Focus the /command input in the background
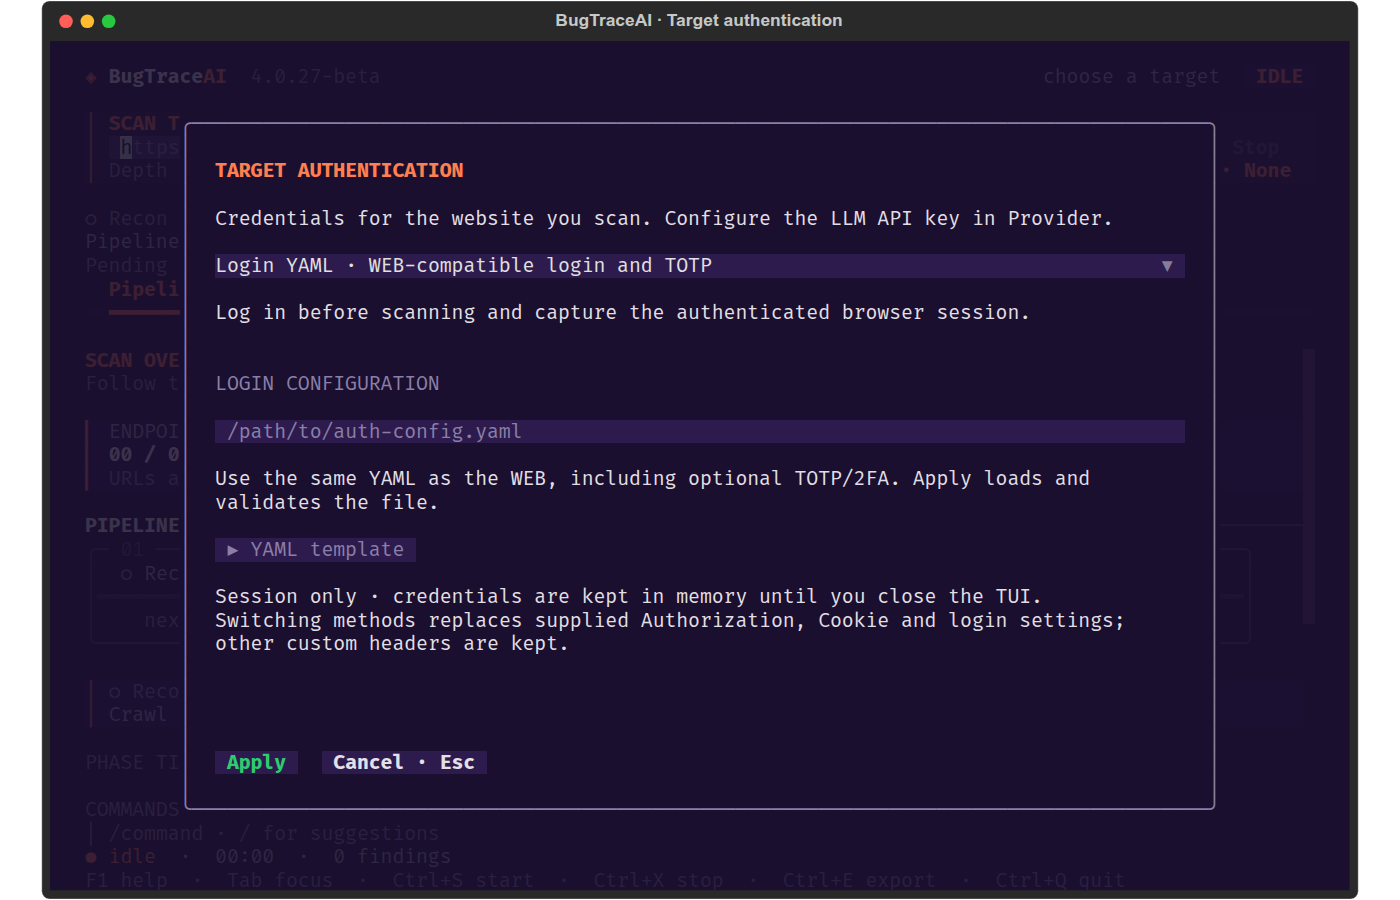Image resolution: width=1400 pixels, height=900 pixels. (x=273, y=833)
